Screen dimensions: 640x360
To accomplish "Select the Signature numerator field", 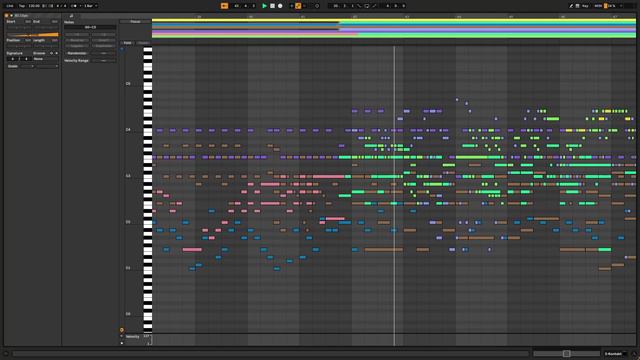I will pos(13,59).
